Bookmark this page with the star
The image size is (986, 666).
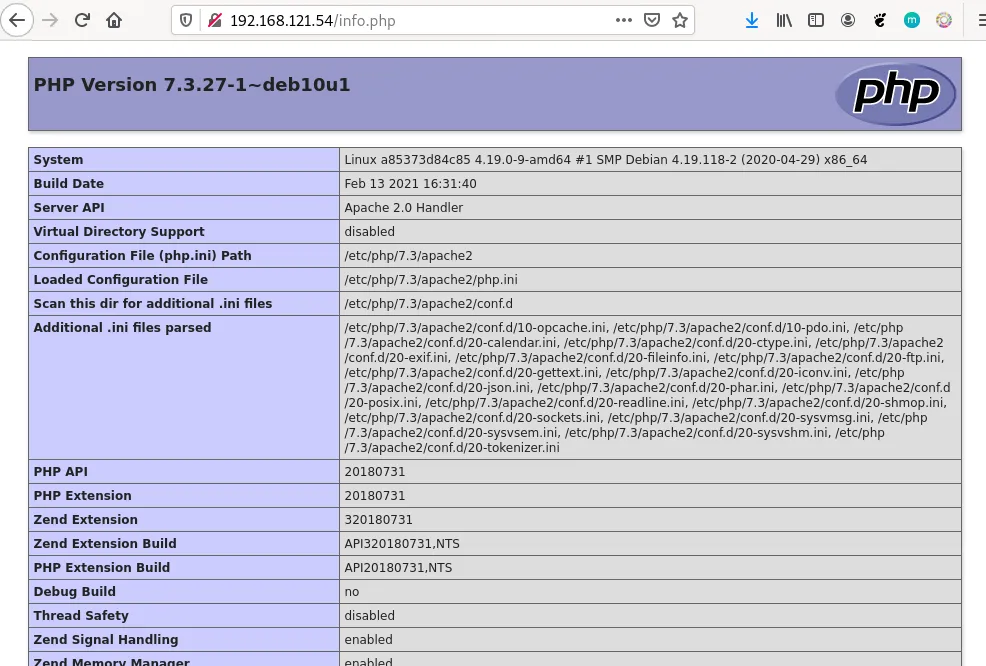click(x=680, y=20)
